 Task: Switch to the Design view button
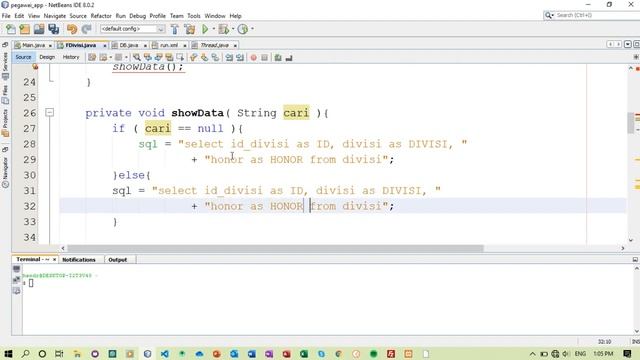47,58
